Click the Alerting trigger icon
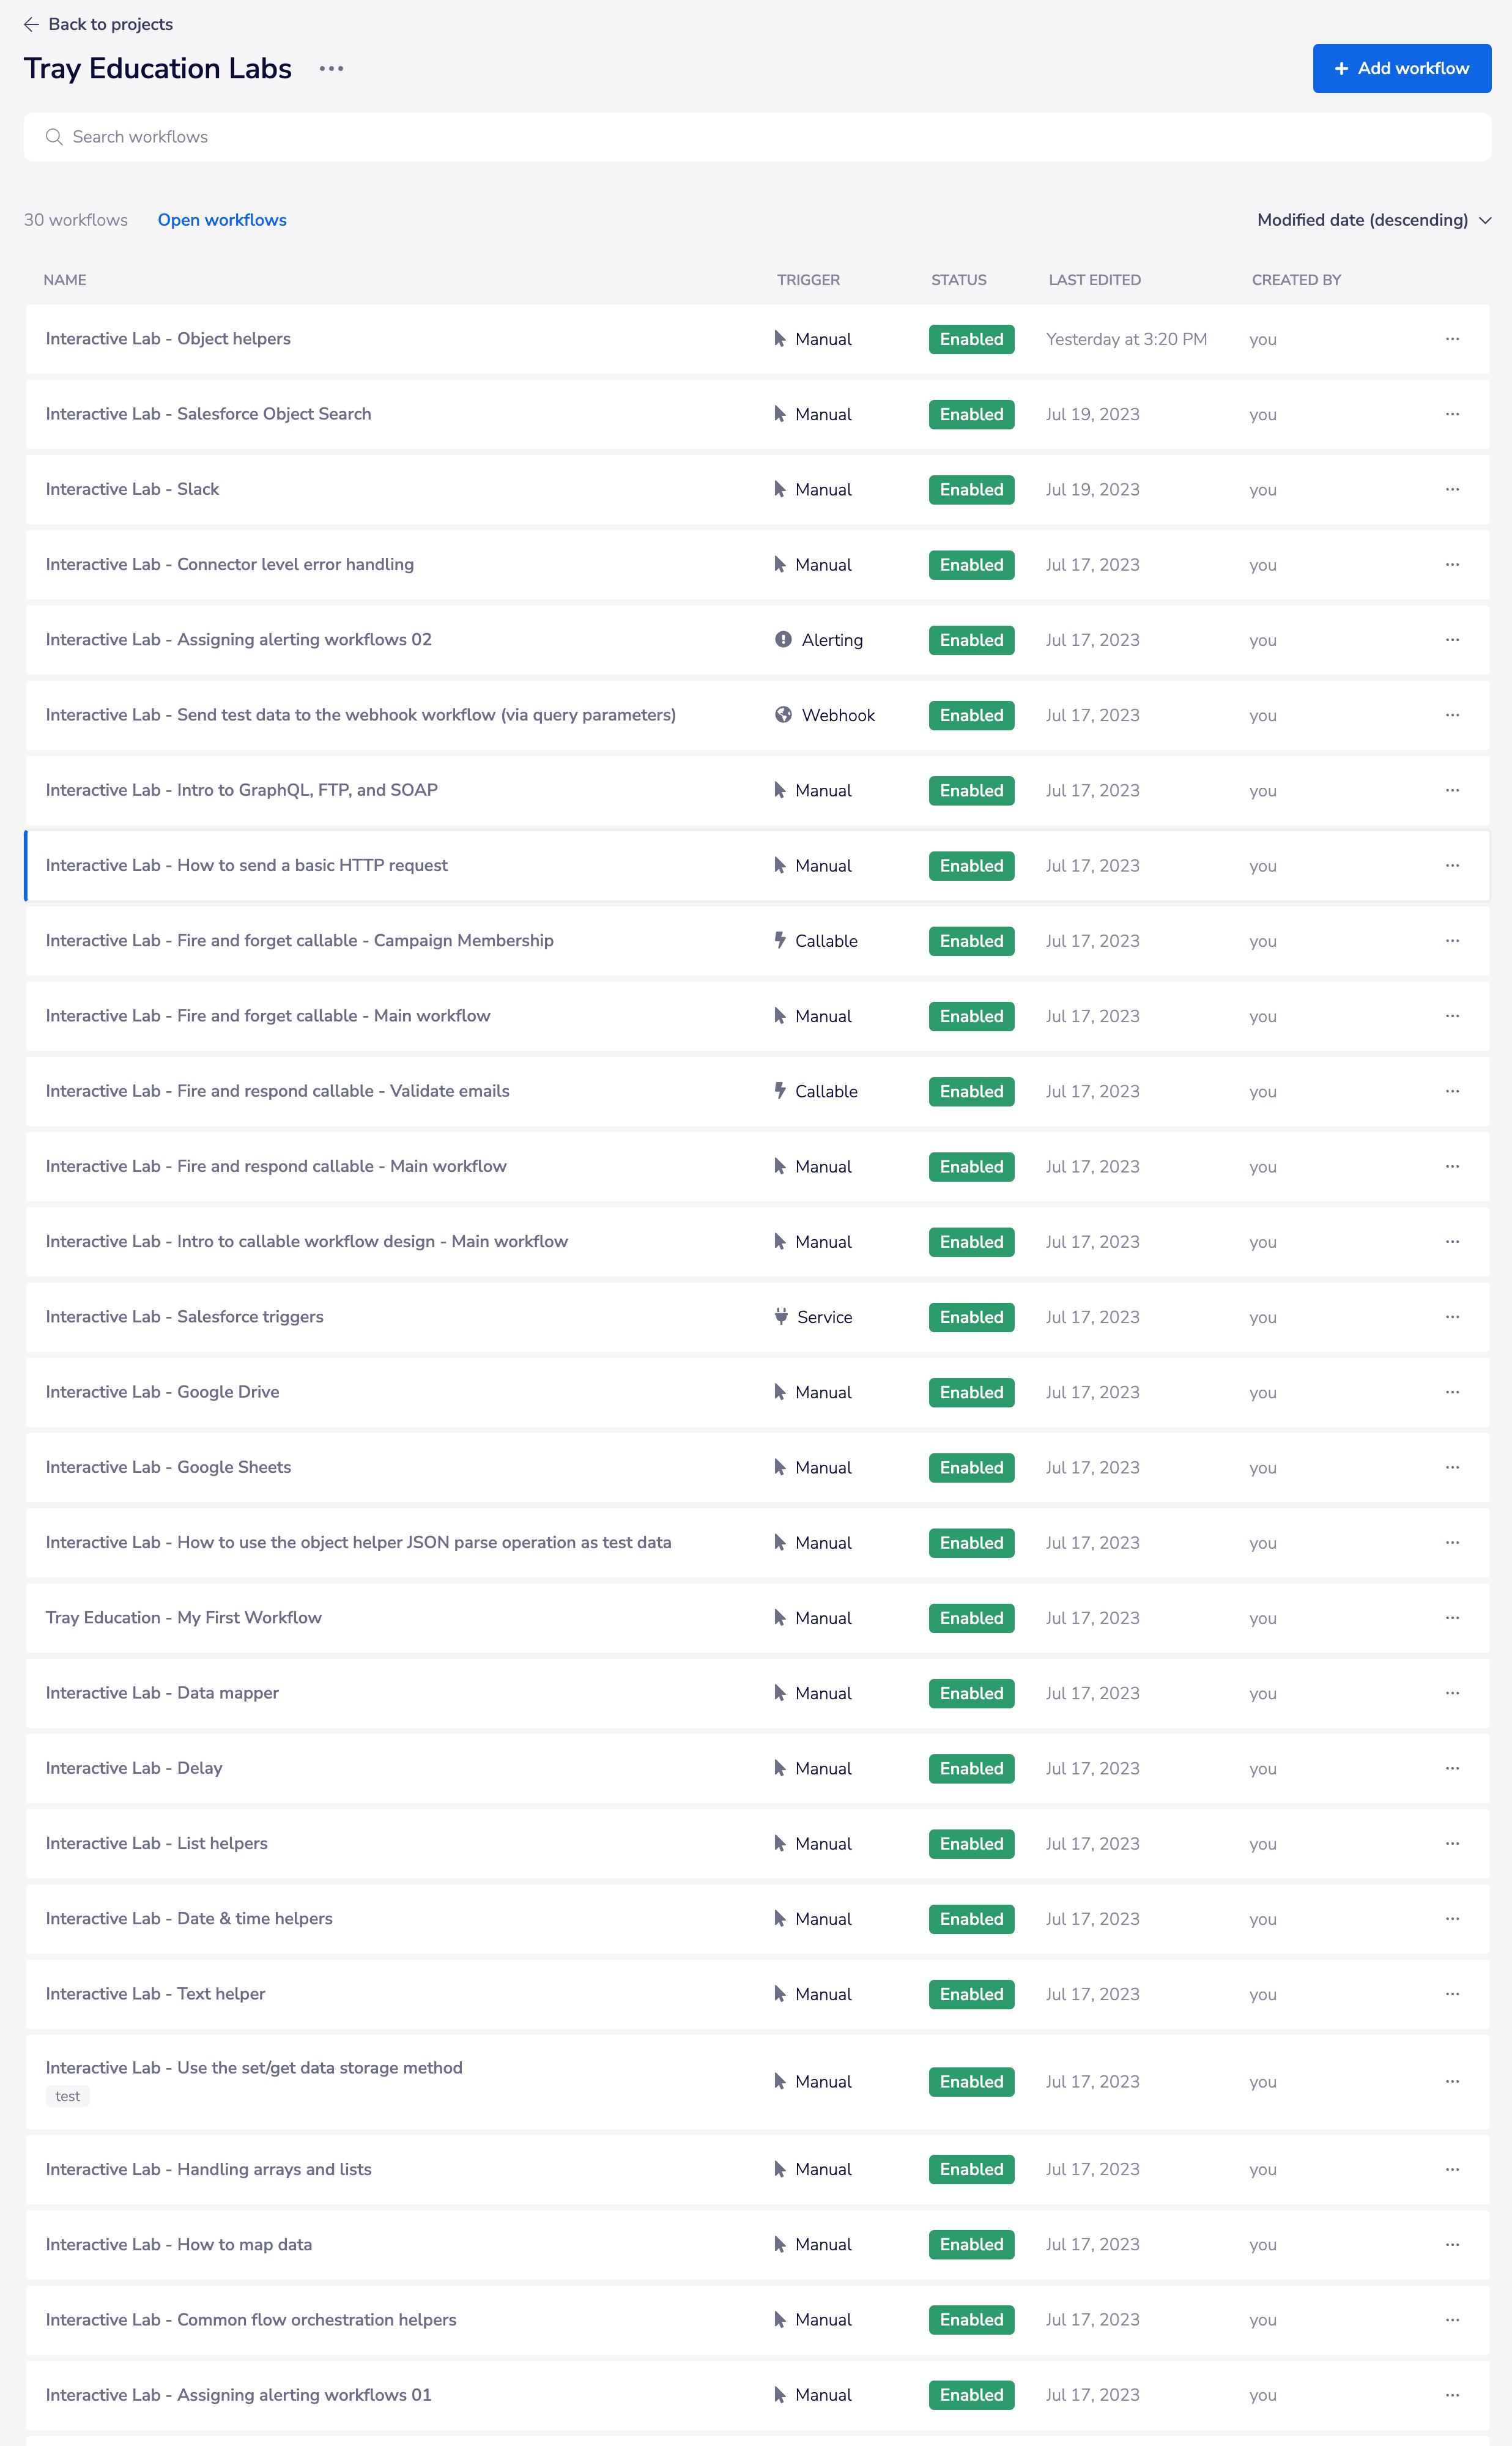 [783, 640]
